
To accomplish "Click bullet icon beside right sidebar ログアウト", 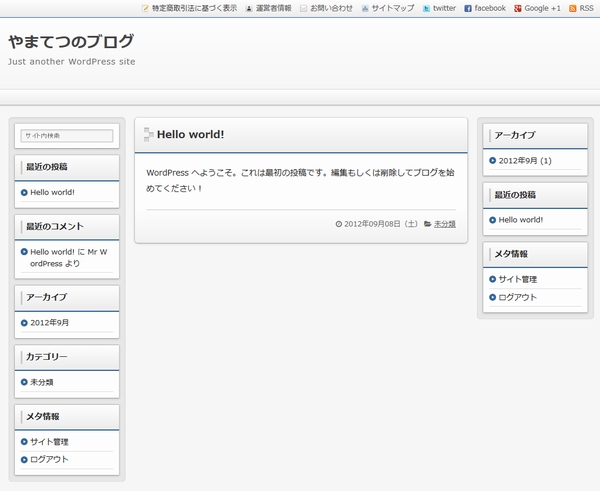I will point(492,297).
